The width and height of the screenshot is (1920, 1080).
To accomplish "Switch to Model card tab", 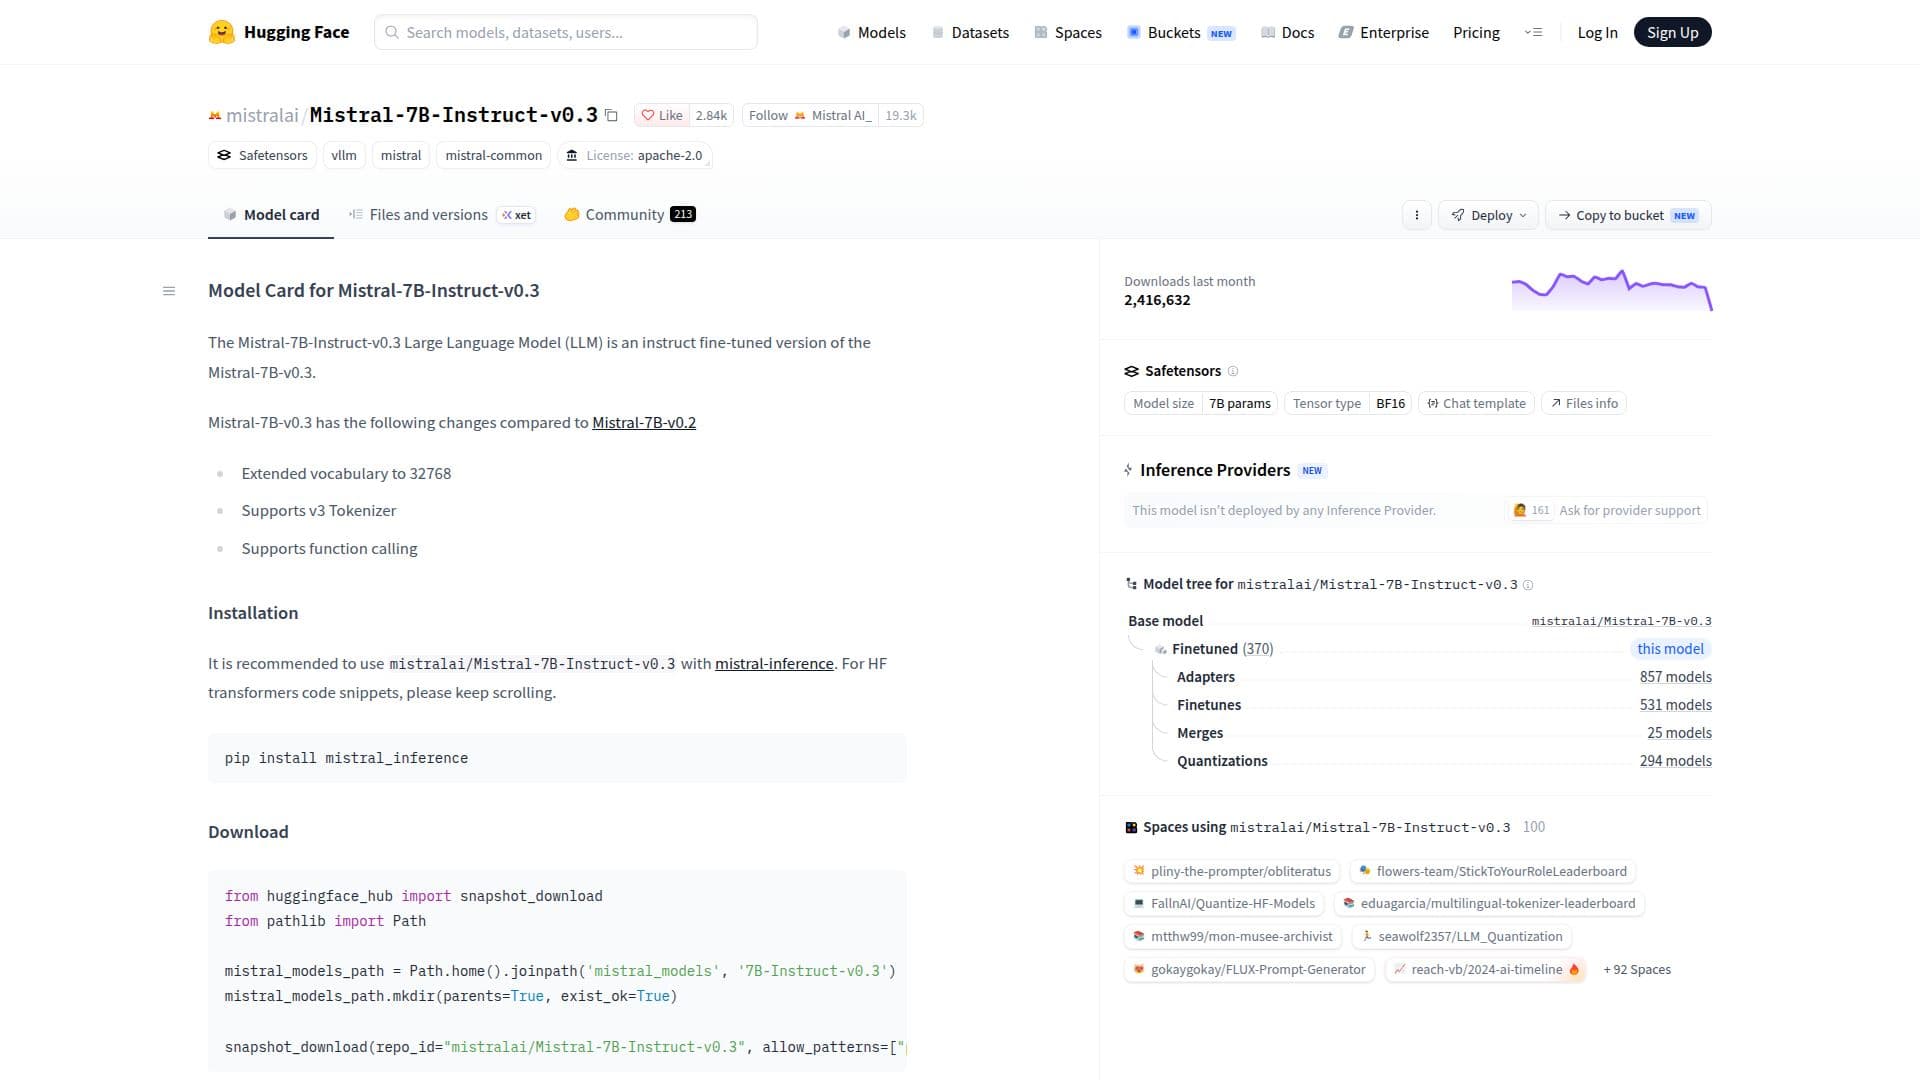I will coord(271,215).
